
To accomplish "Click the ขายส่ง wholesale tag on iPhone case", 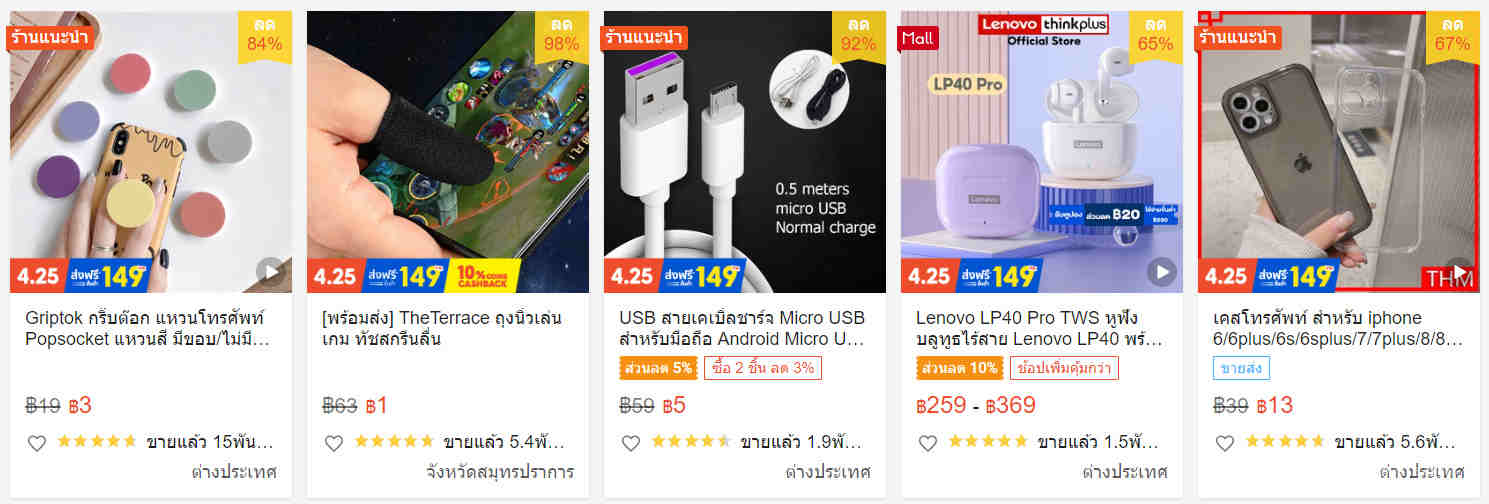I will [x=1241, y=368].
